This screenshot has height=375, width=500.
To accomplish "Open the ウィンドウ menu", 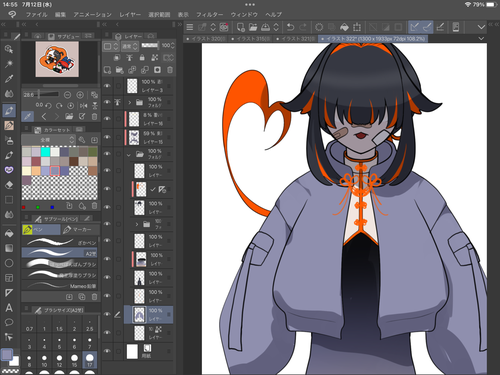I will click(x=244, y=15).
